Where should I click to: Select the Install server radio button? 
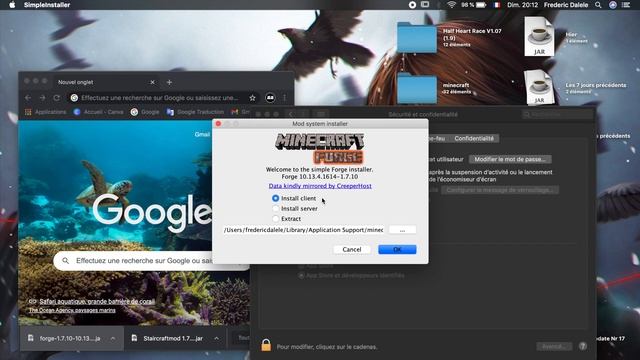click(276, 208)
